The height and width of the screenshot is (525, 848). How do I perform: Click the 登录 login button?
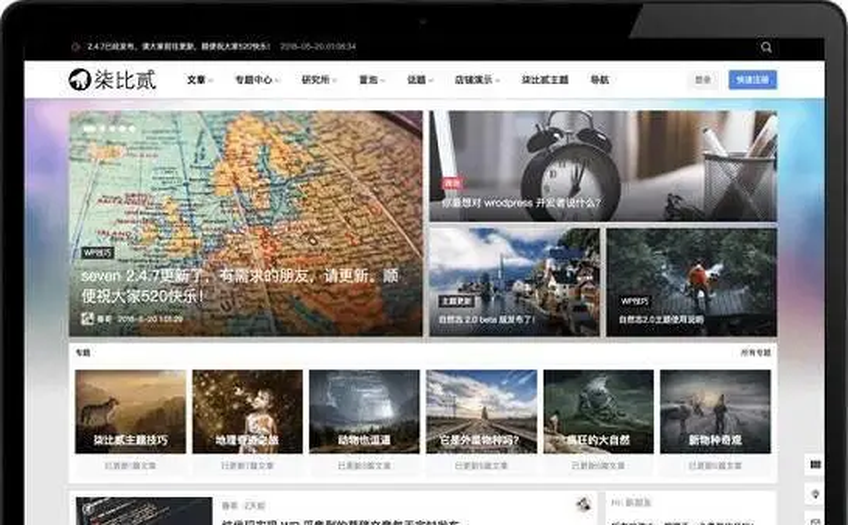[x=703, y=80]
